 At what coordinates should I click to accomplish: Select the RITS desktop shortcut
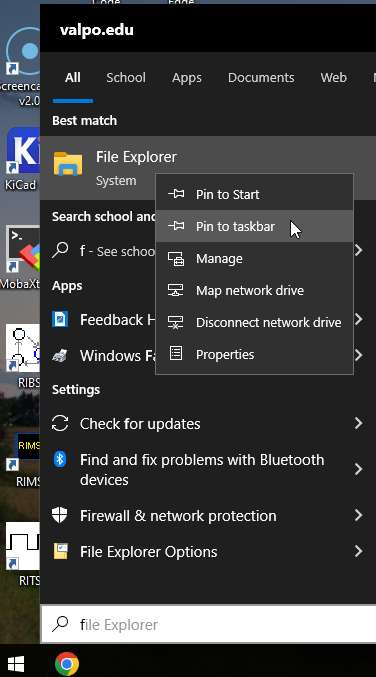[23, 554]
